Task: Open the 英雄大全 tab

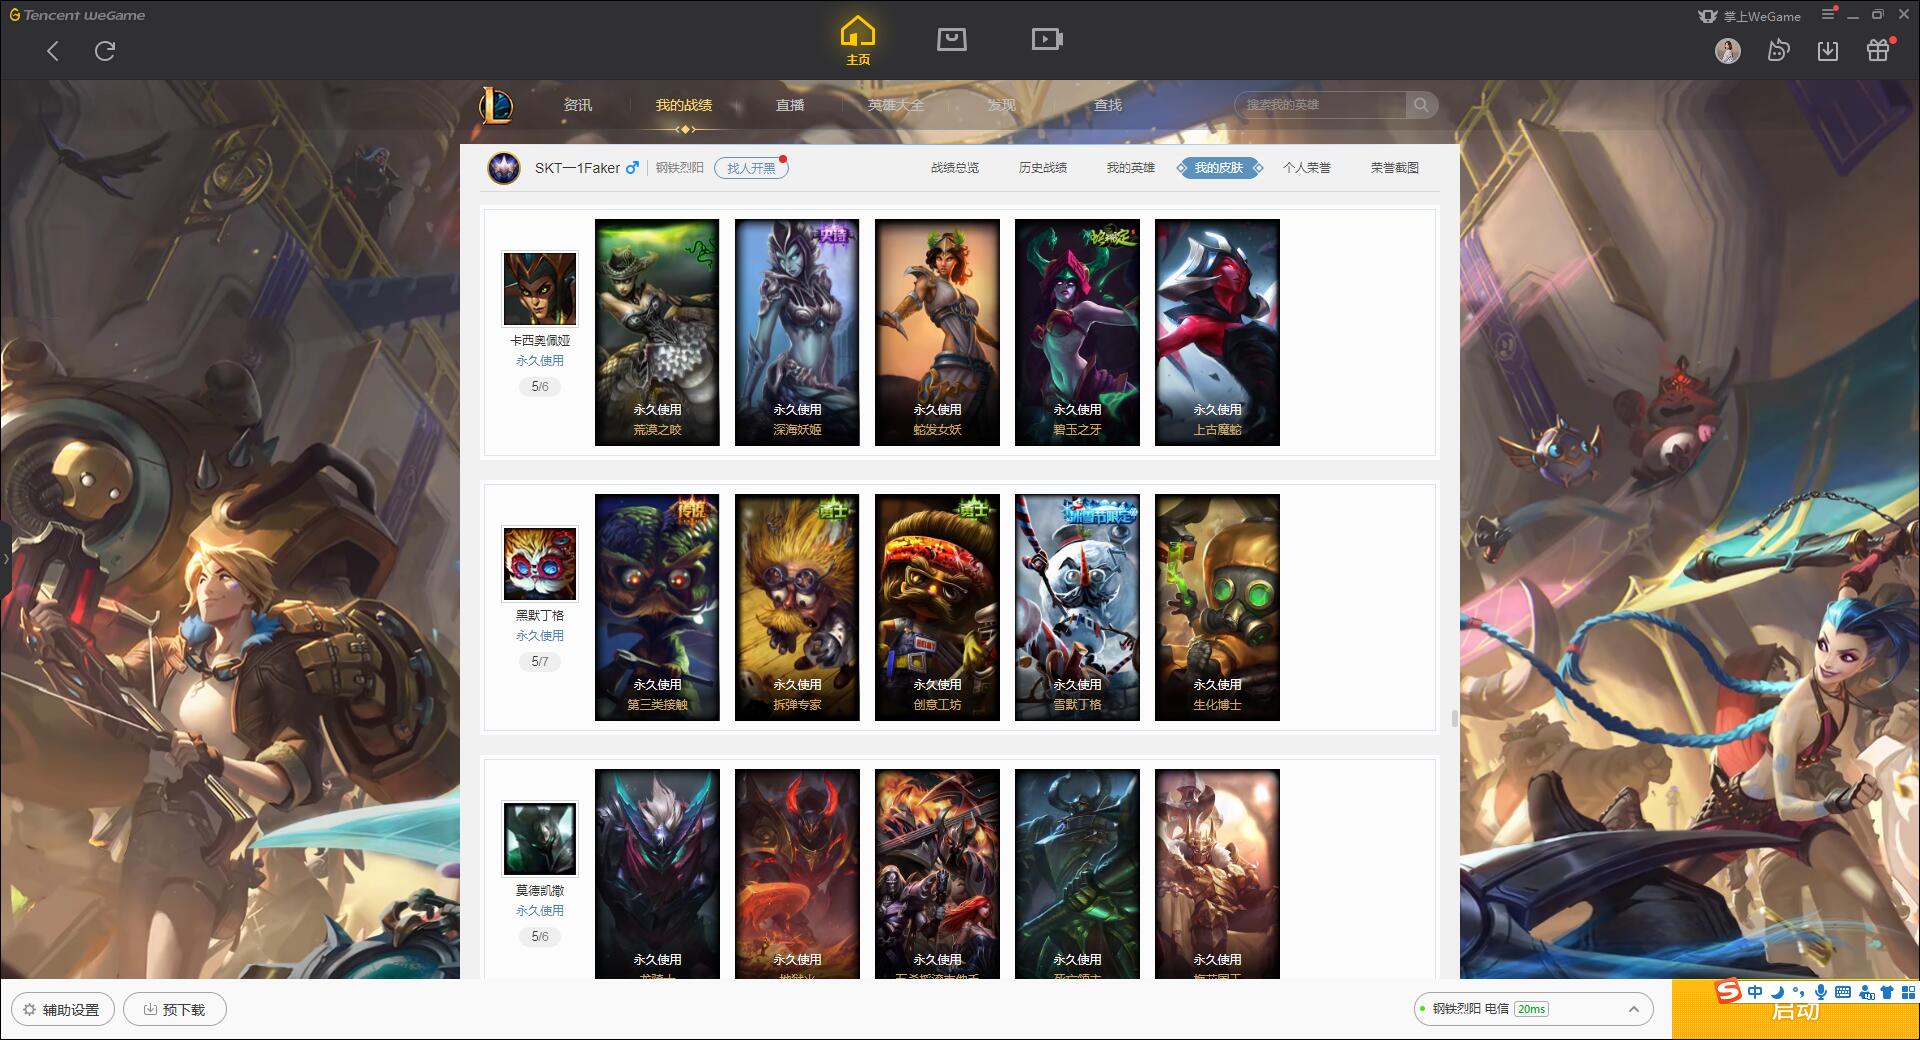Action: [x=896, y=105]
